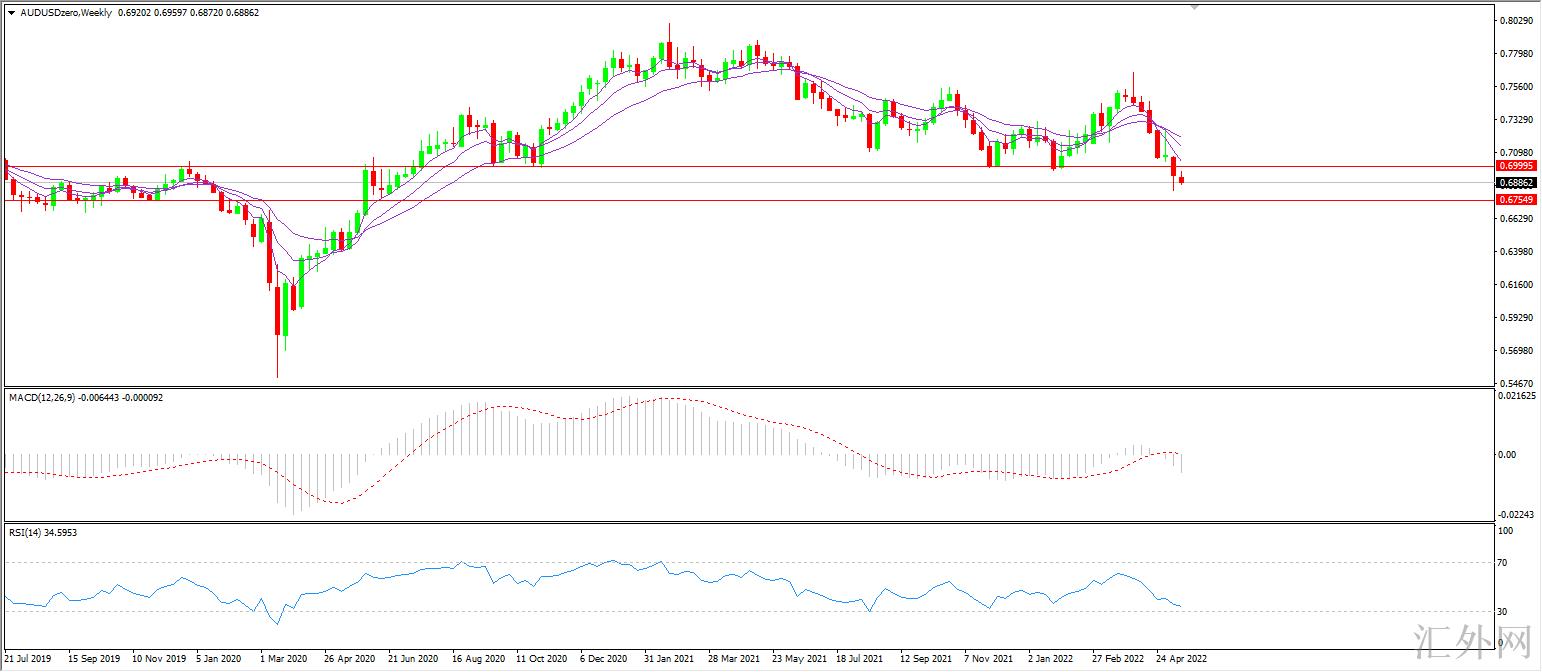Click the grey chart shift triangle marker
Viewport: 1542px width, 672px height.
pos(1193,6)
